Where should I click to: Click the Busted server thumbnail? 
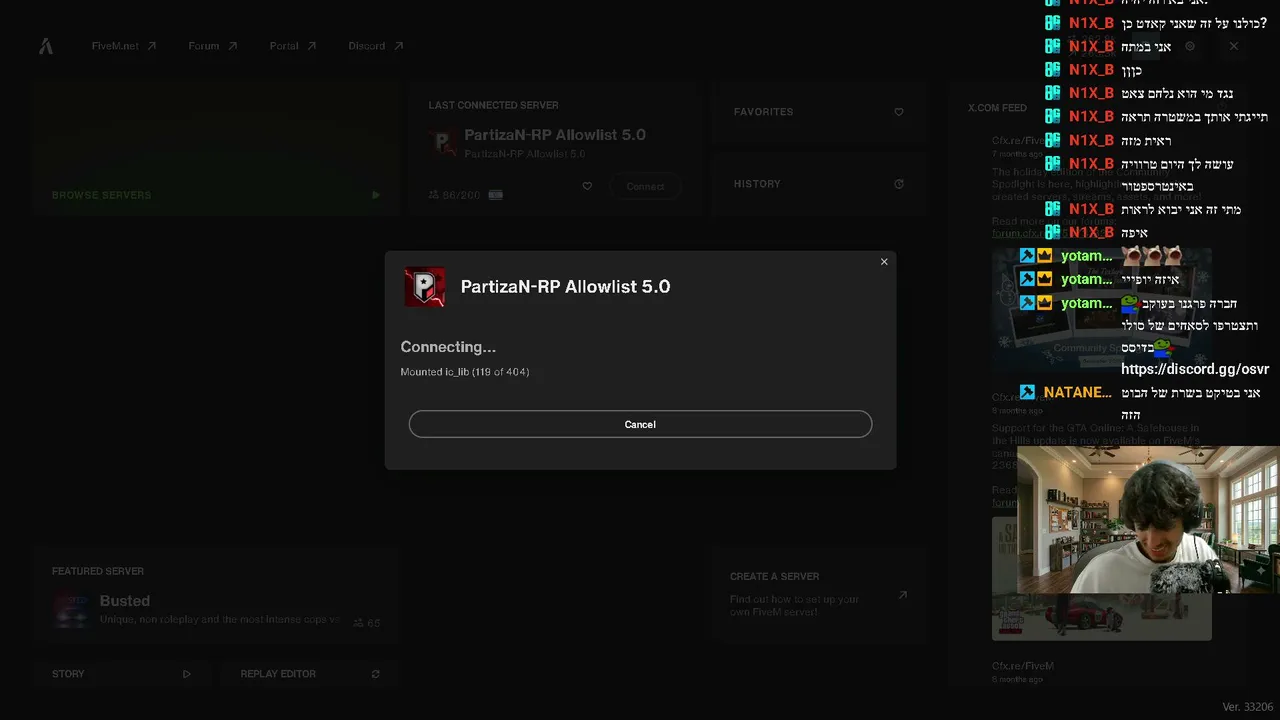pyautogui.click(x=71, y=609)
